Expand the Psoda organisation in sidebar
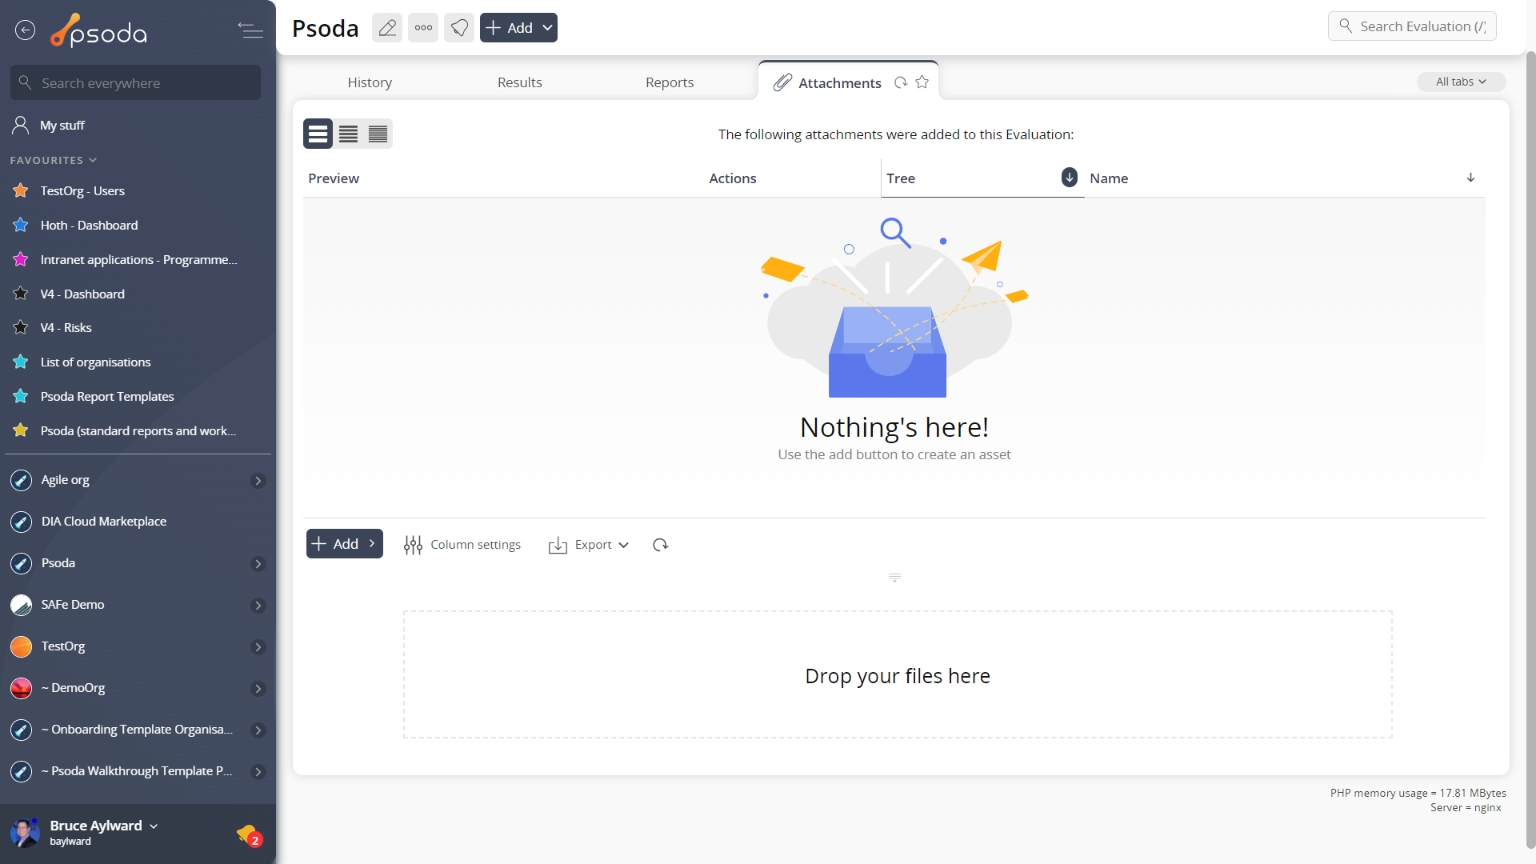The image size is (1536, 864). coord(258,564)
